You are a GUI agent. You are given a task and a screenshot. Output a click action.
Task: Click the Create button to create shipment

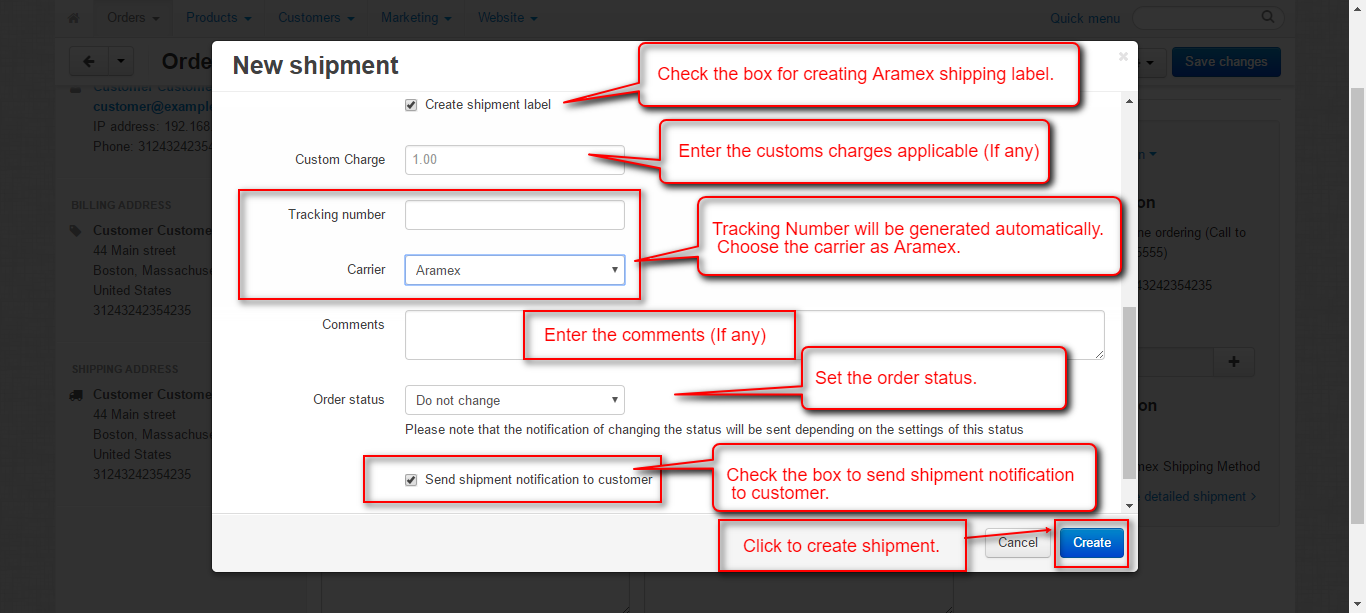pyautogui.click(x=1092, y=543)
